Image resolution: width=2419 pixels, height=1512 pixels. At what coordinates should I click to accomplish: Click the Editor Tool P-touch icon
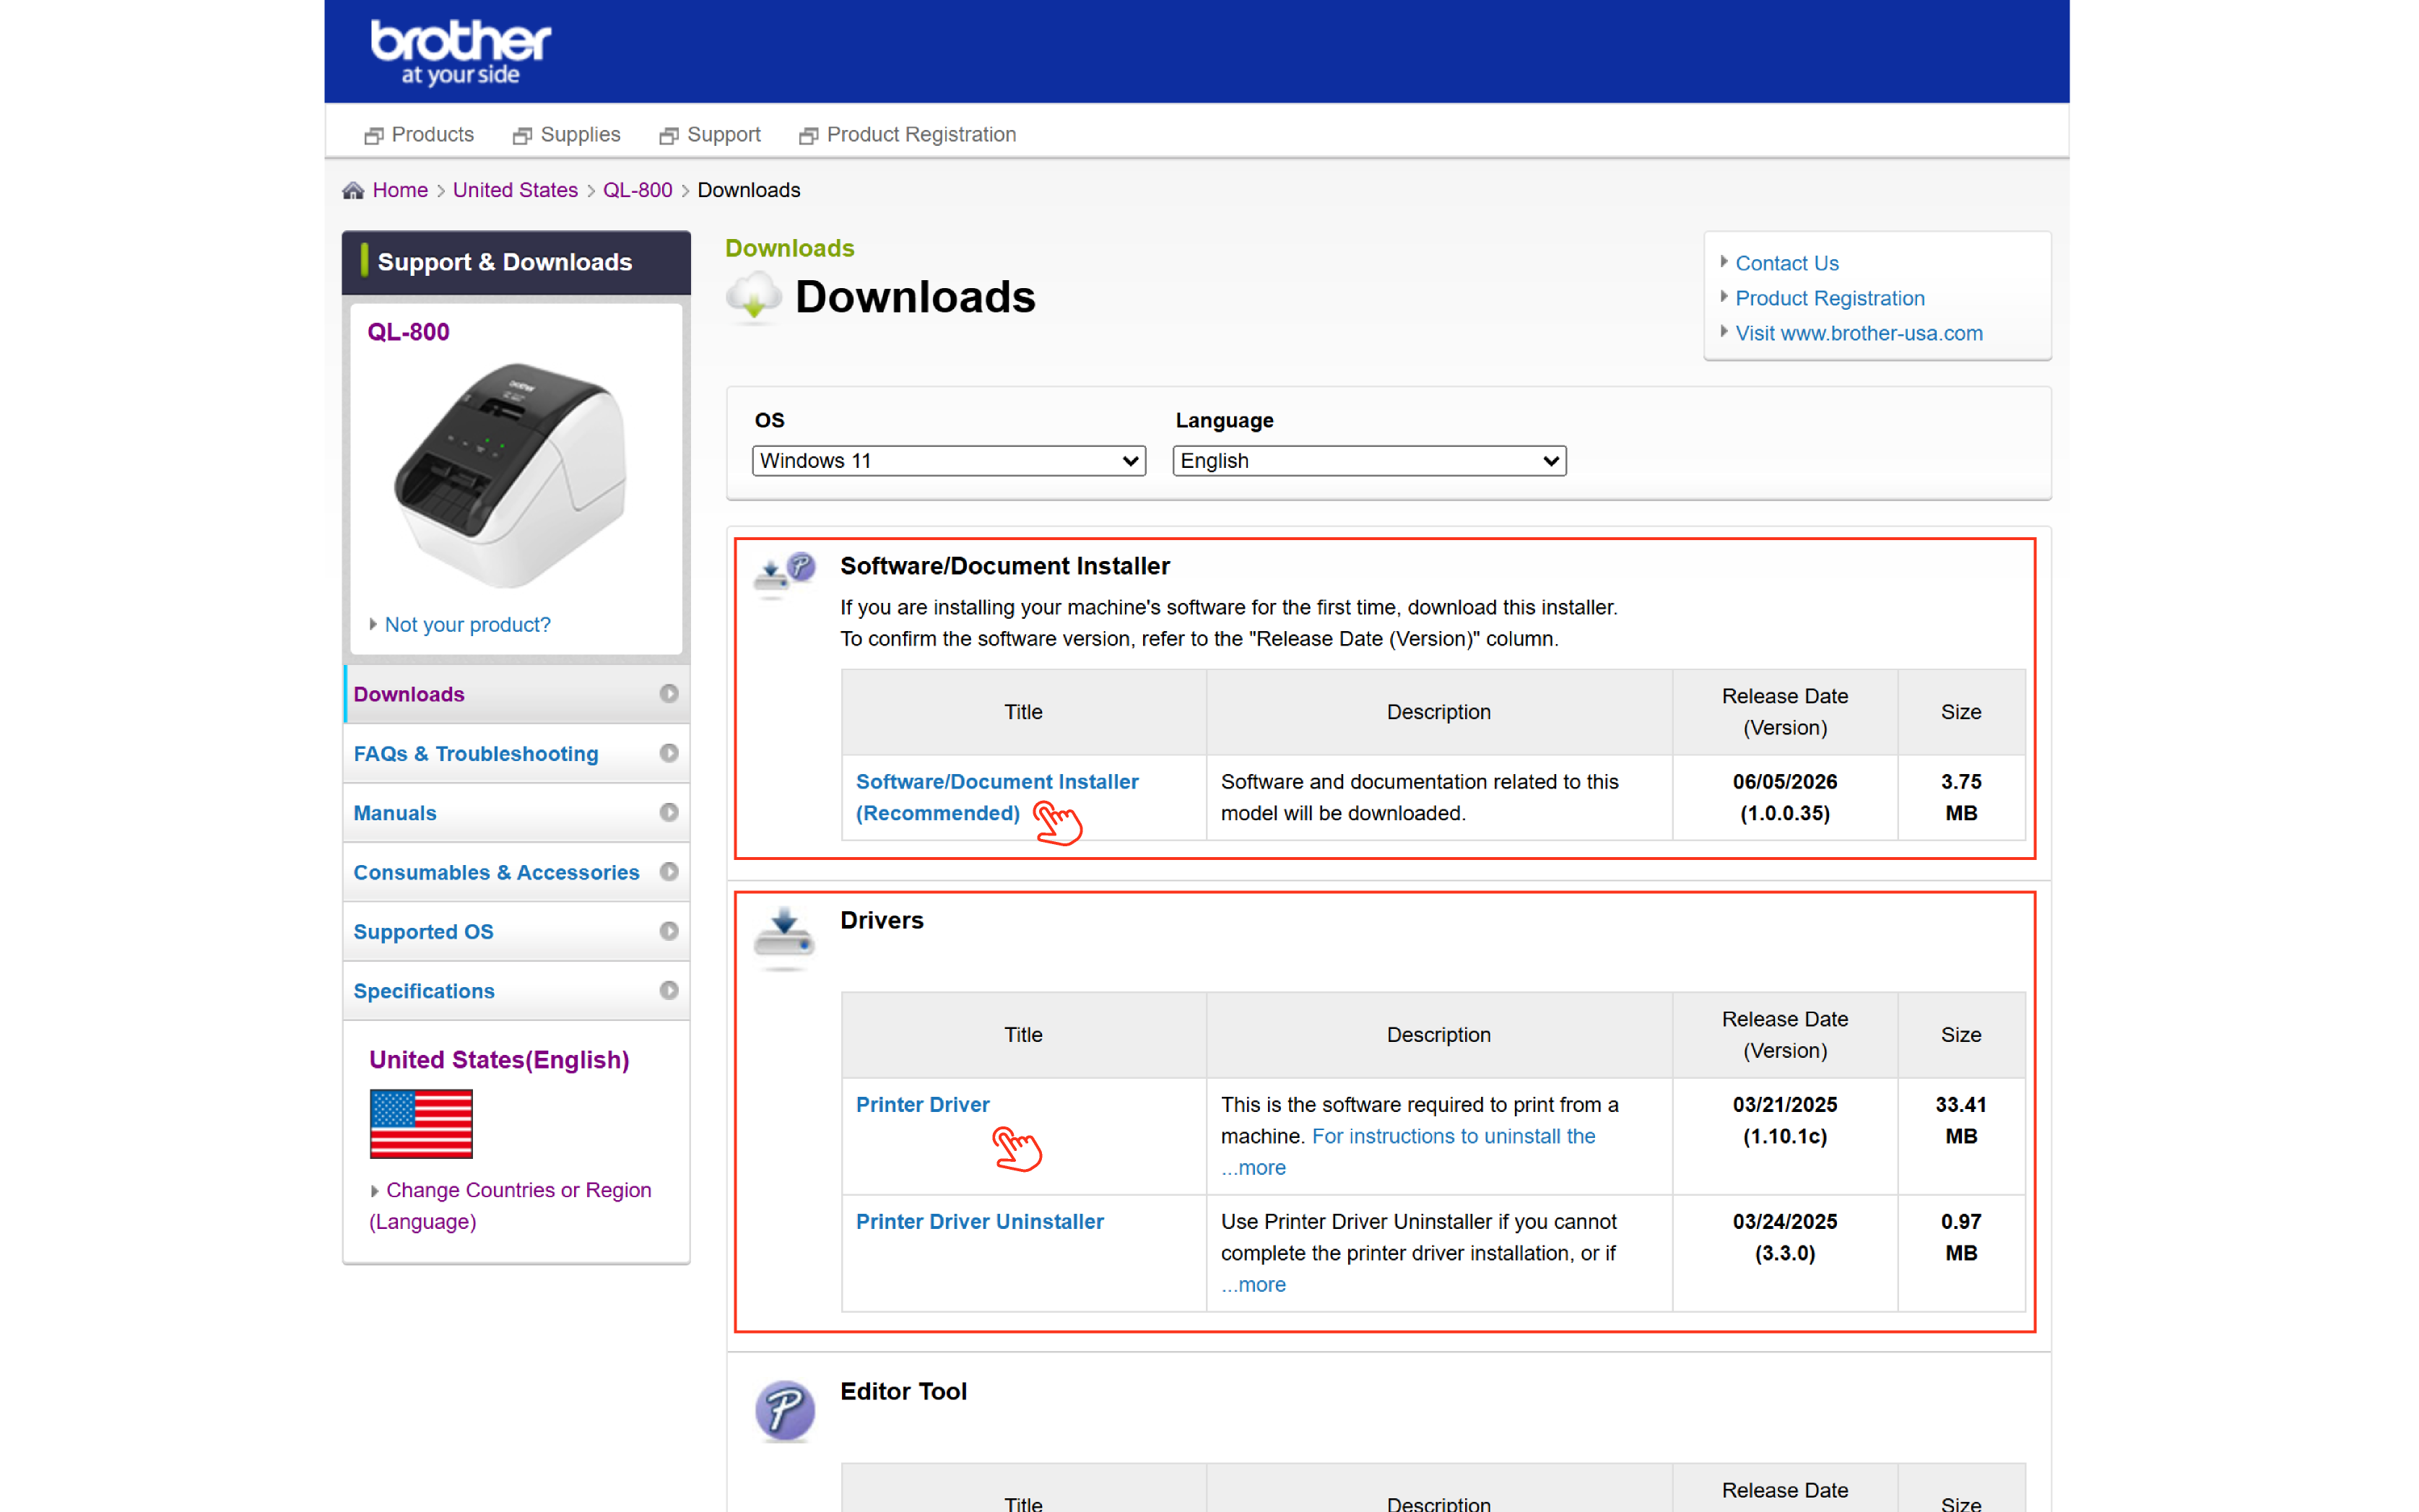(x=785, y=1410)
